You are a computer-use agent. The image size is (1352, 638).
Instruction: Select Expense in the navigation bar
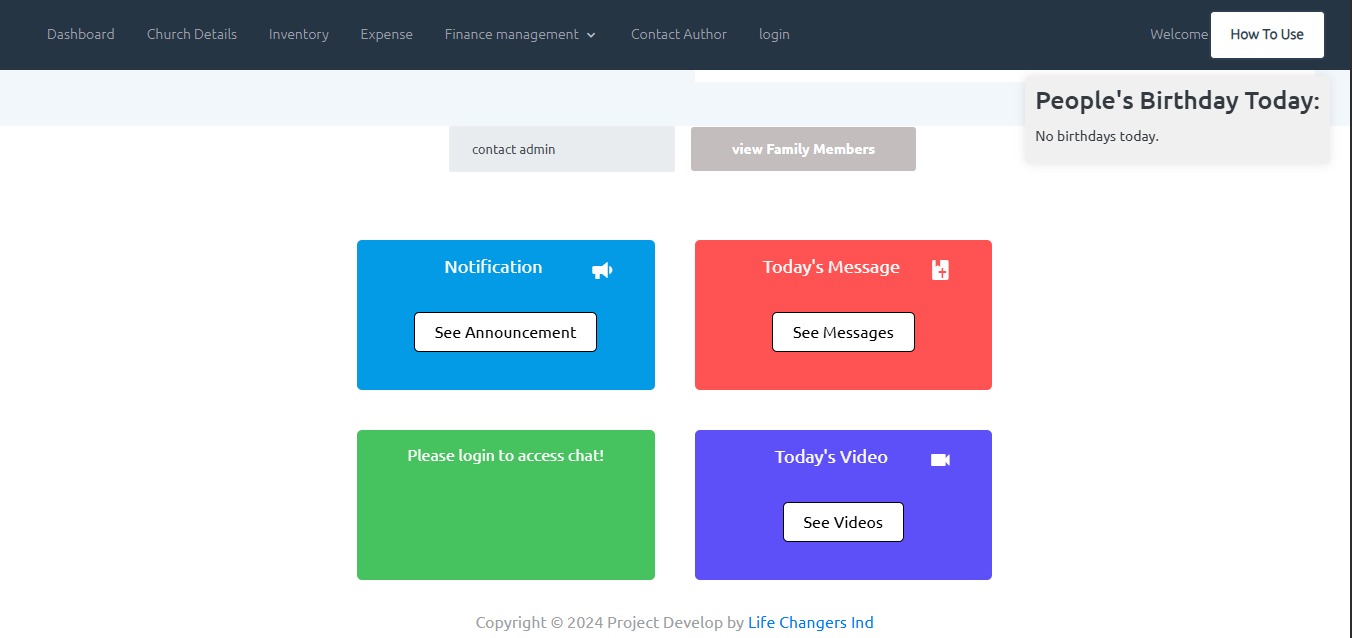pyautogui.click(x=387, y=34)
